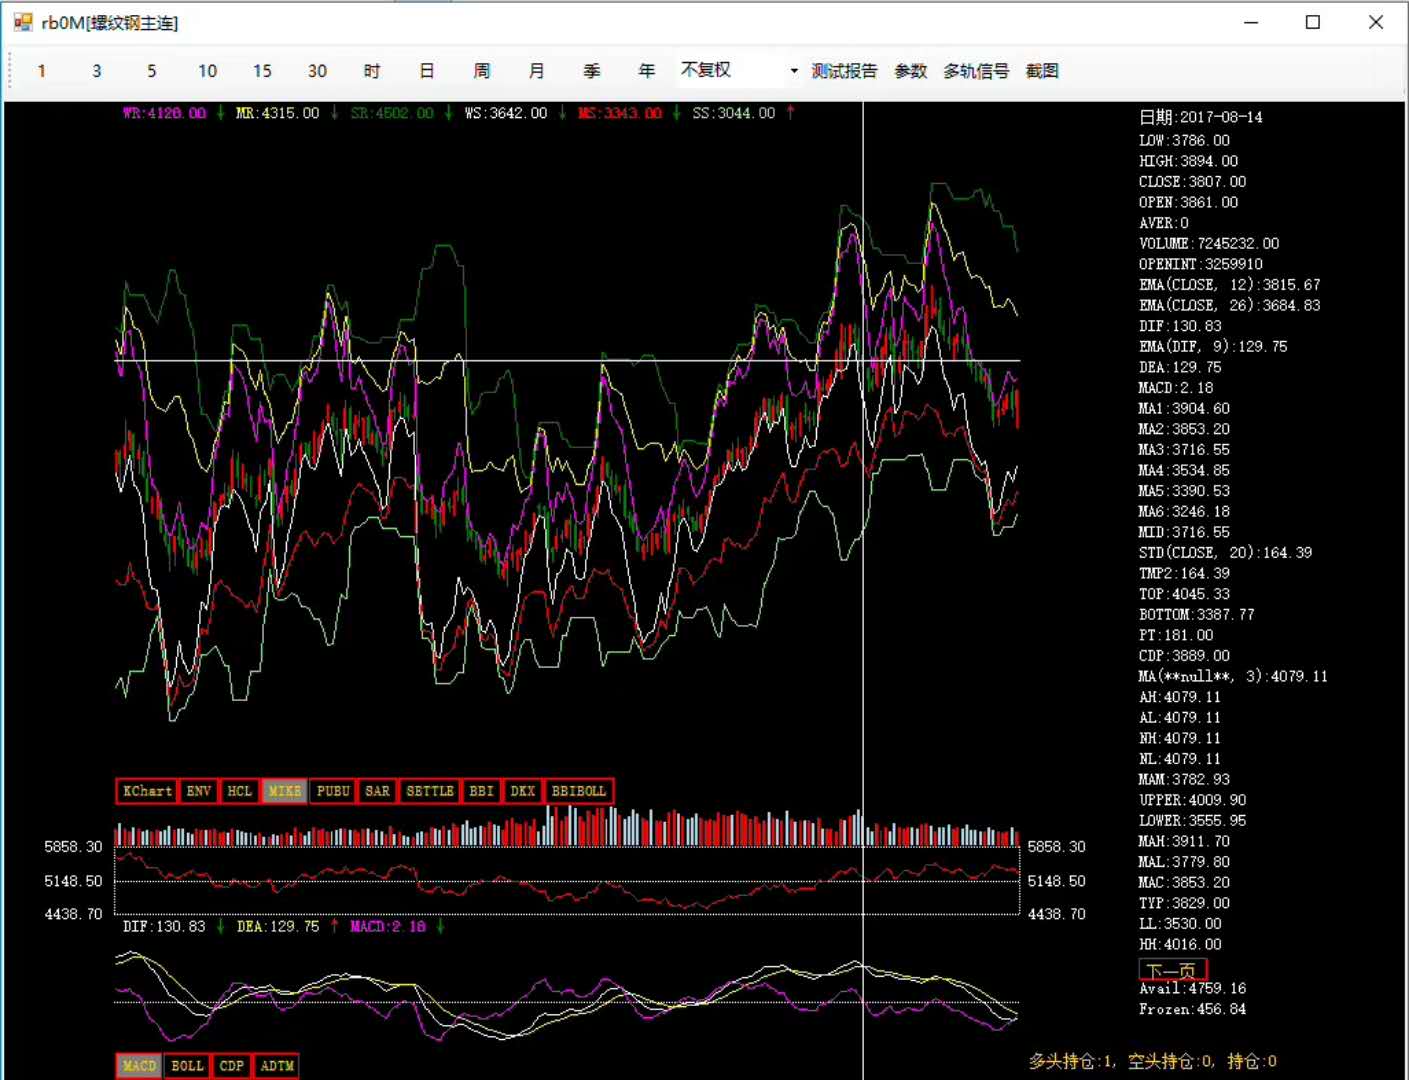The height and width of the screenshot is (1080, 1409).
Task: Choose the yearly (年) period
Action: coord(647,71)
